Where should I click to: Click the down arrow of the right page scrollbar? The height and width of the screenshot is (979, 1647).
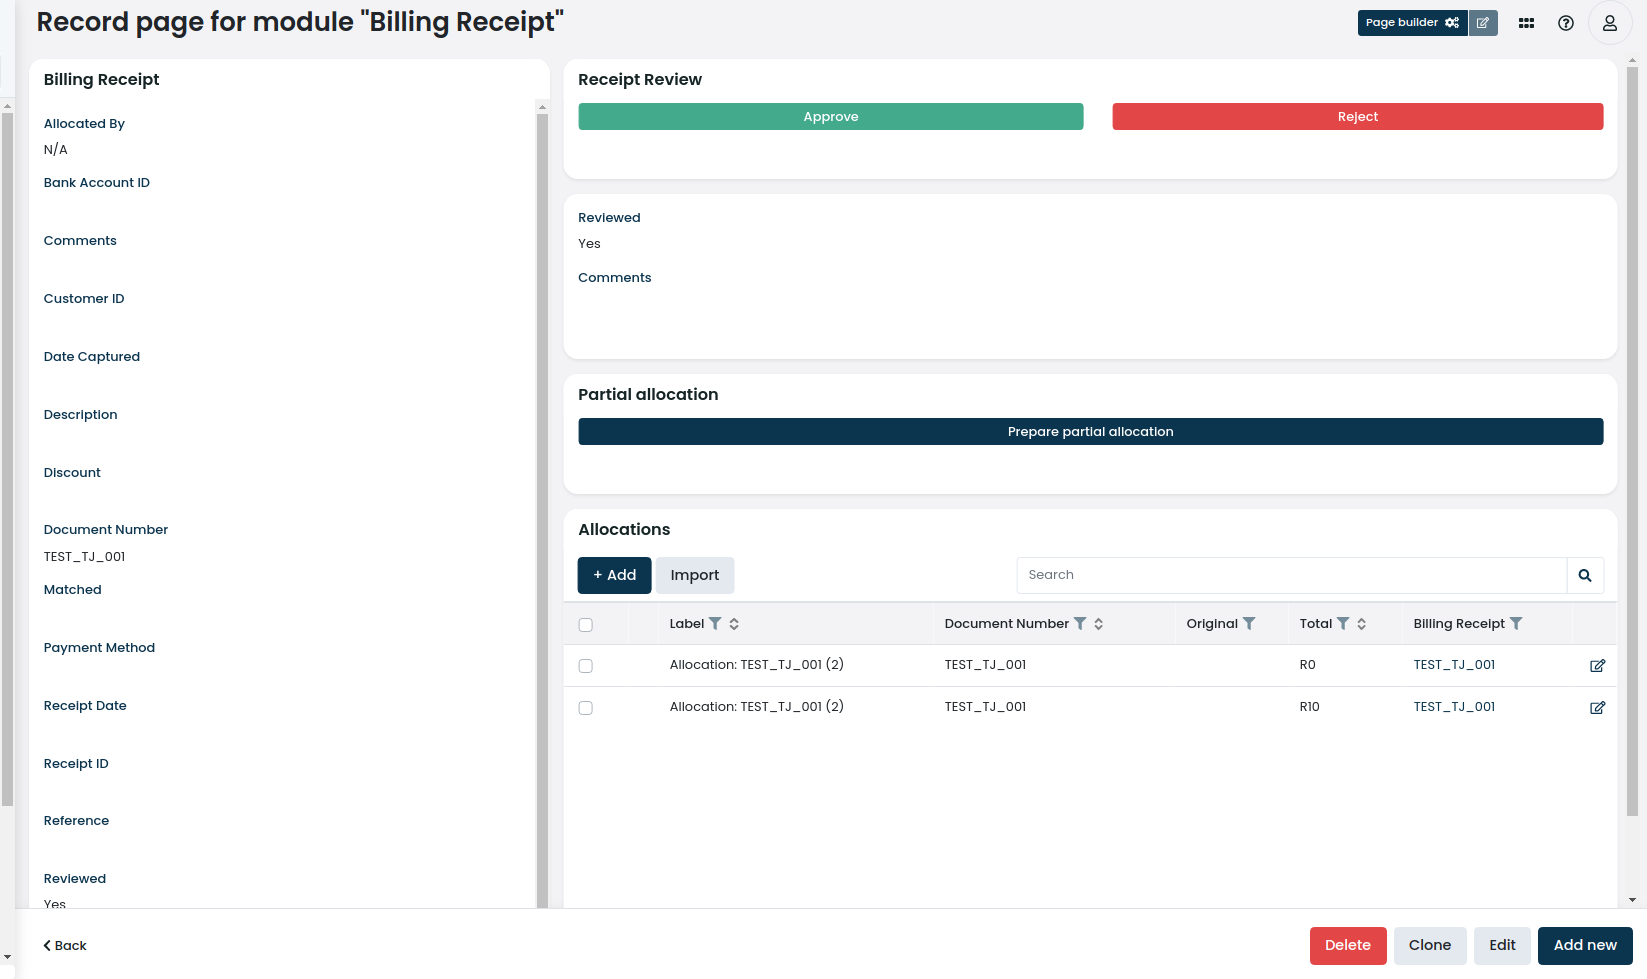(1632, 900)
